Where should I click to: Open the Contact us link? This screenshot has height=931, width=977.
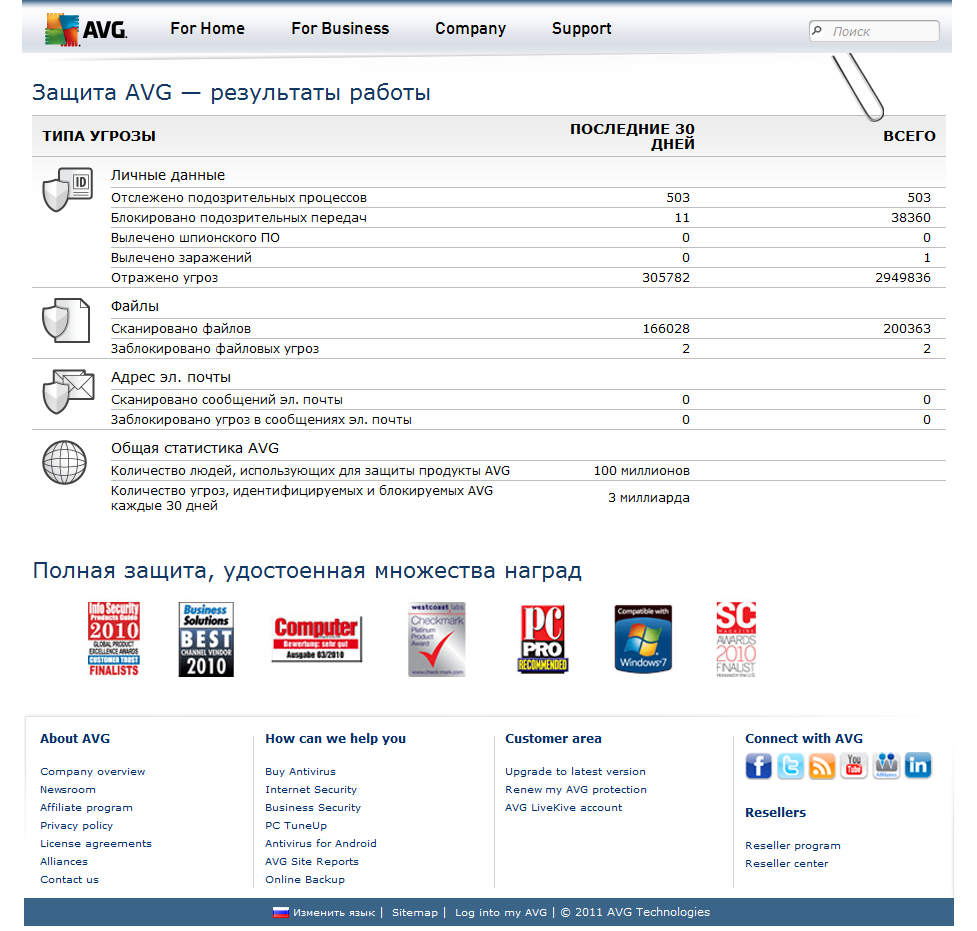(70, 879)
